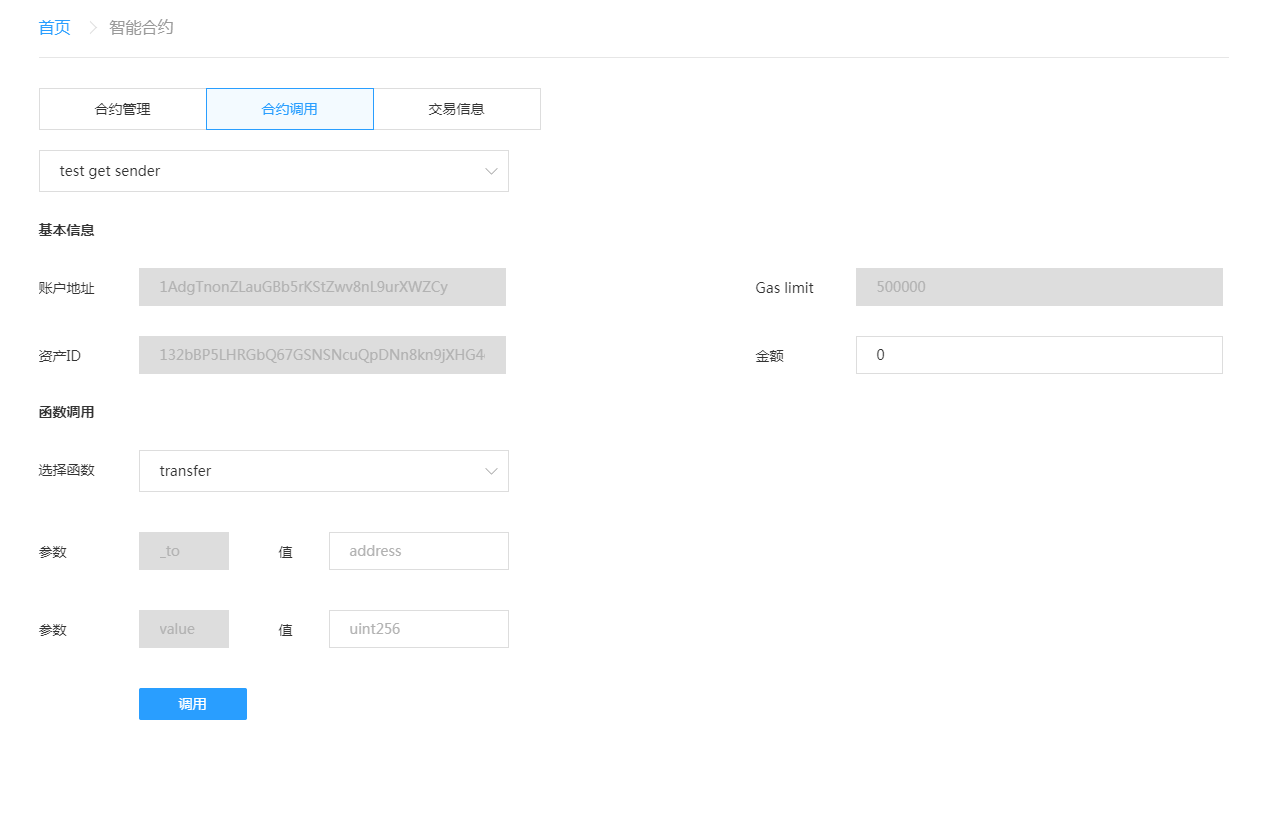The width and height of the screenshot is (1261, 831).
Task: Open the 交易信息 tab
Action: point(456,109)
